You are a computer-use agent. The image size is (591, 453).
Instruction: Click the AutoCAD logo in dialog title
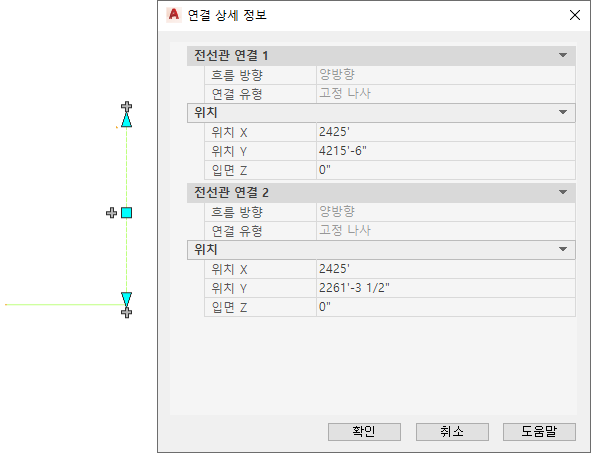coord(174,15)
